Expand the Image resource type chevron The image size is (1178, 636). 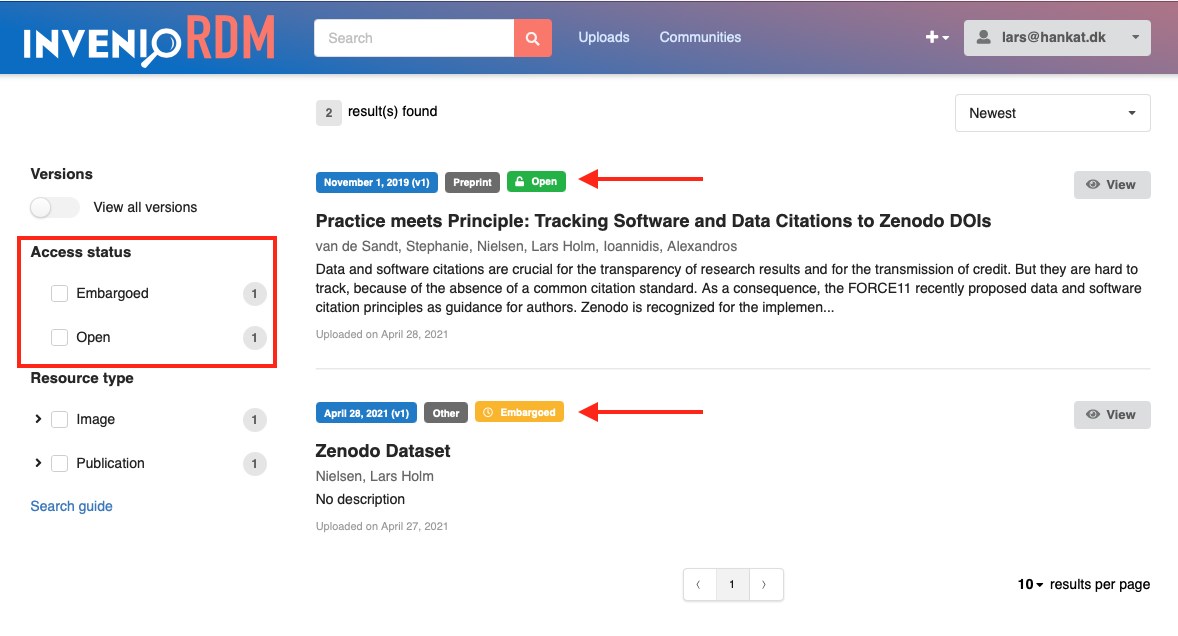38,419
